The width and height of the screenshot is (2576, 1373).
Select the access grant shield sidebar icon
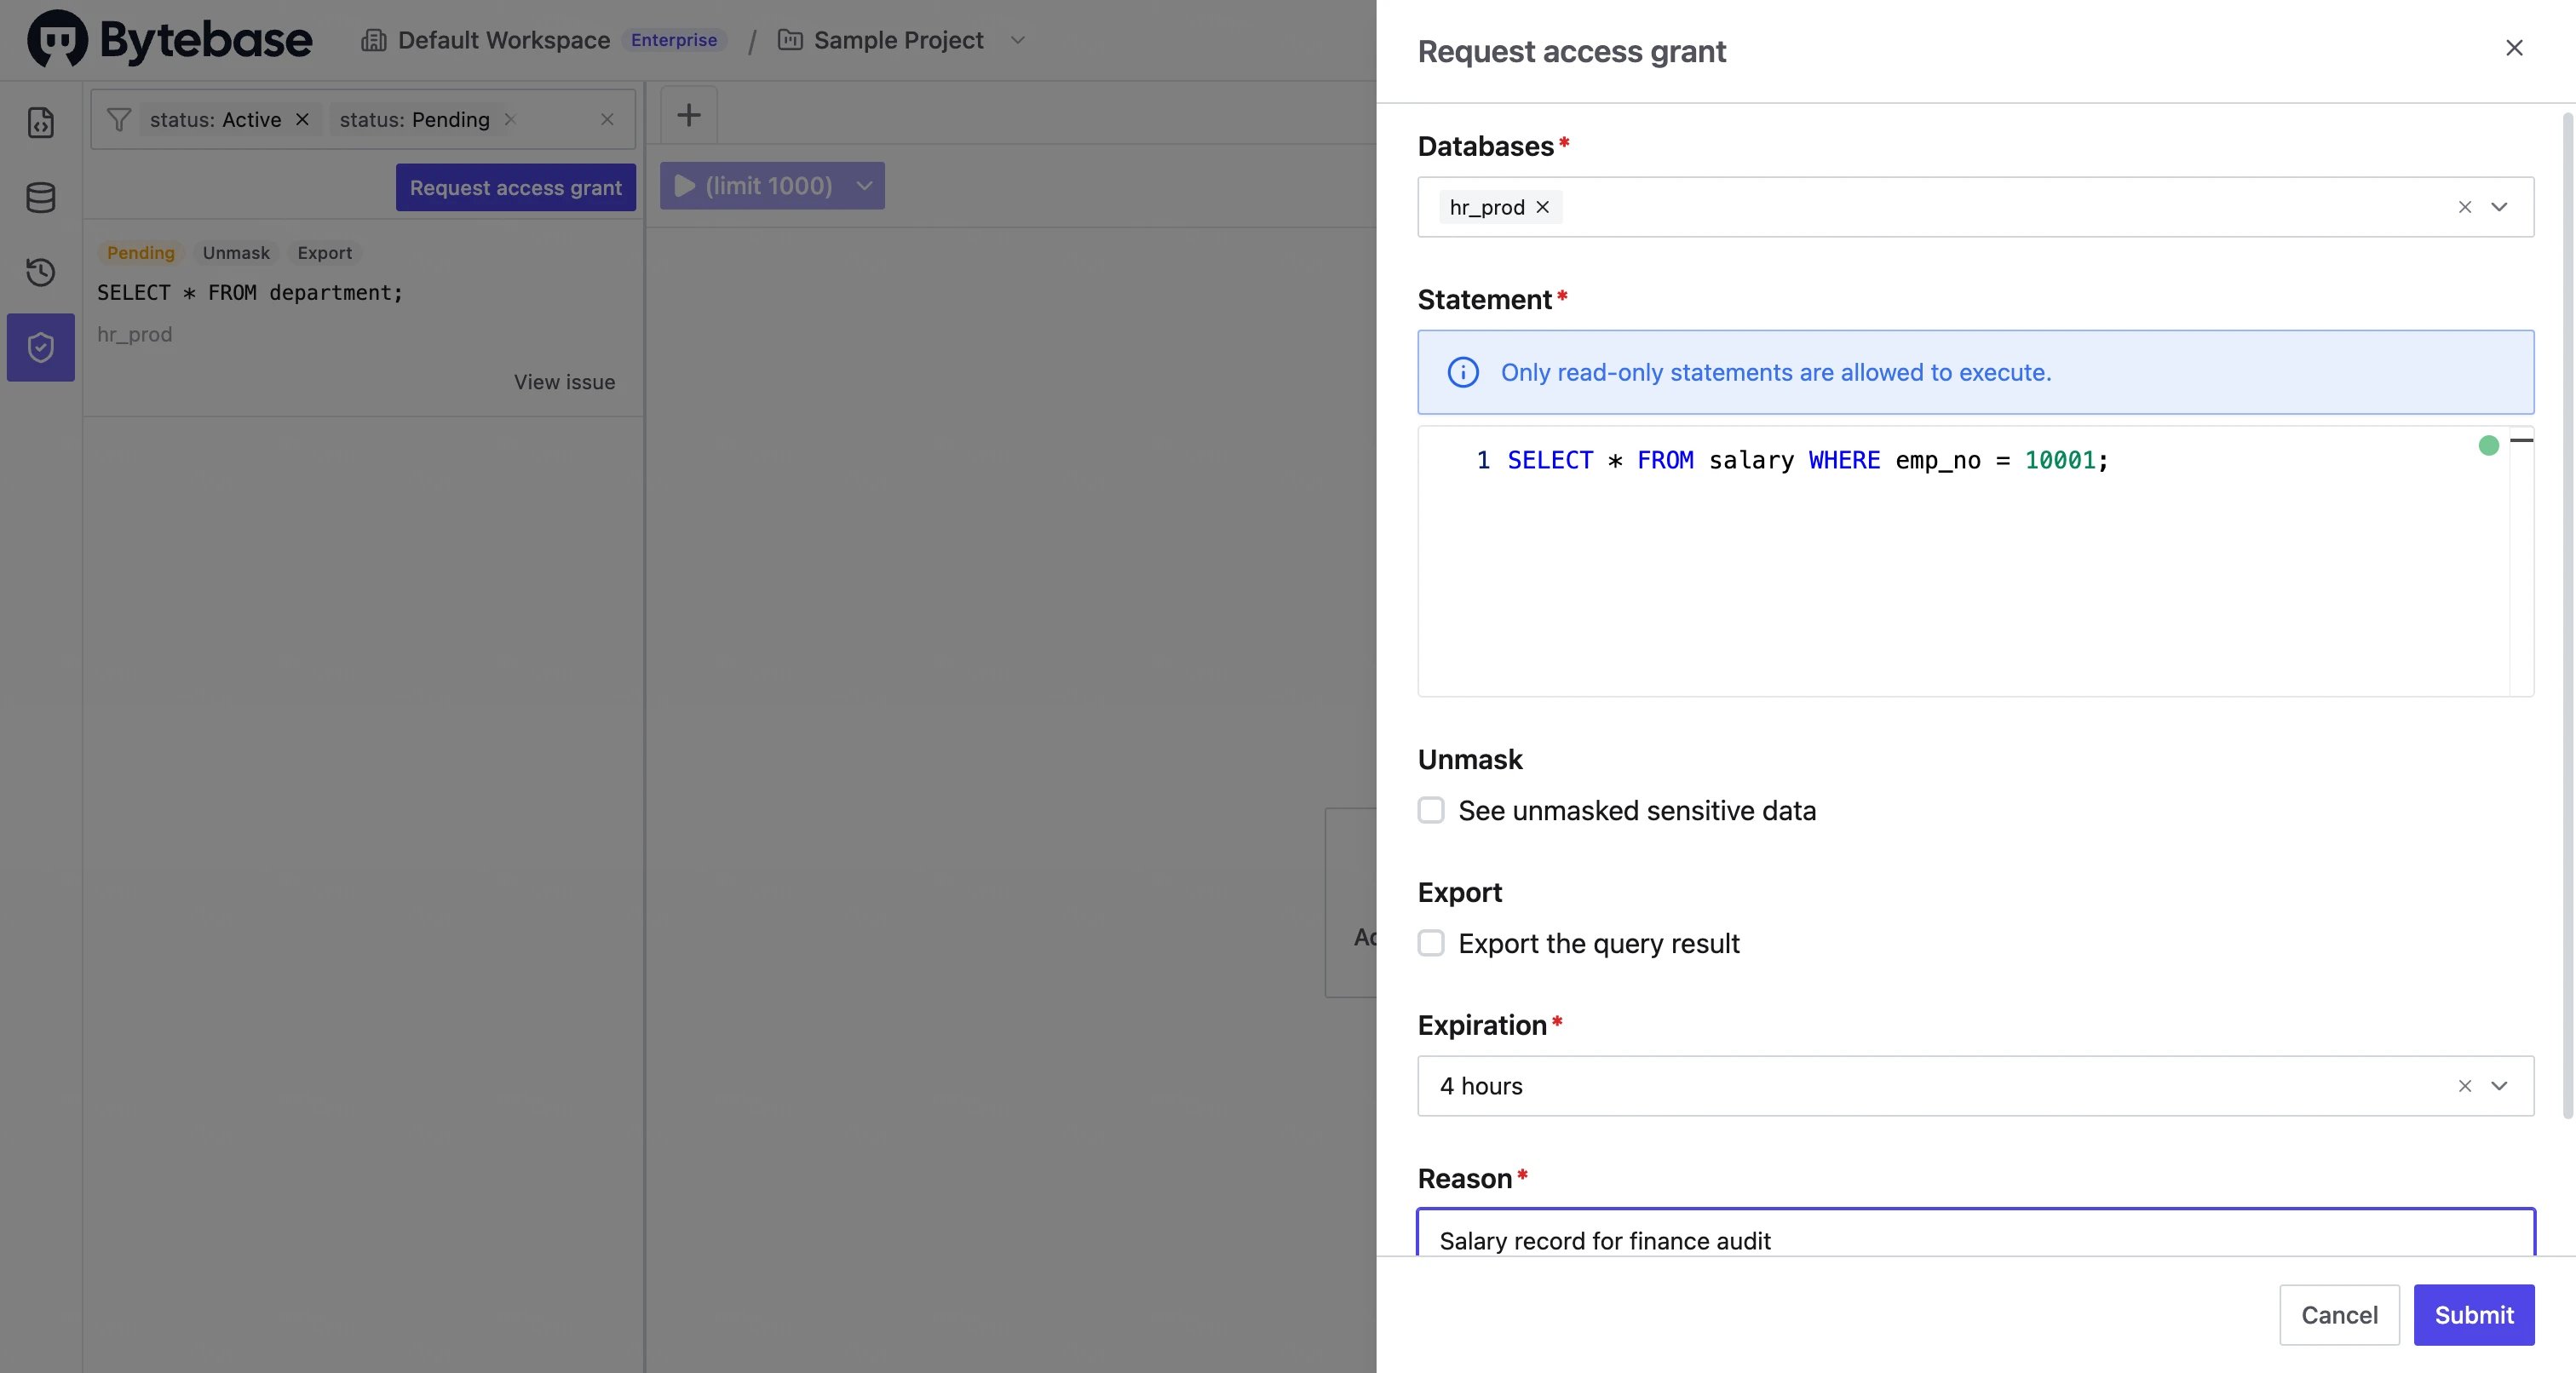coord(41,347)
